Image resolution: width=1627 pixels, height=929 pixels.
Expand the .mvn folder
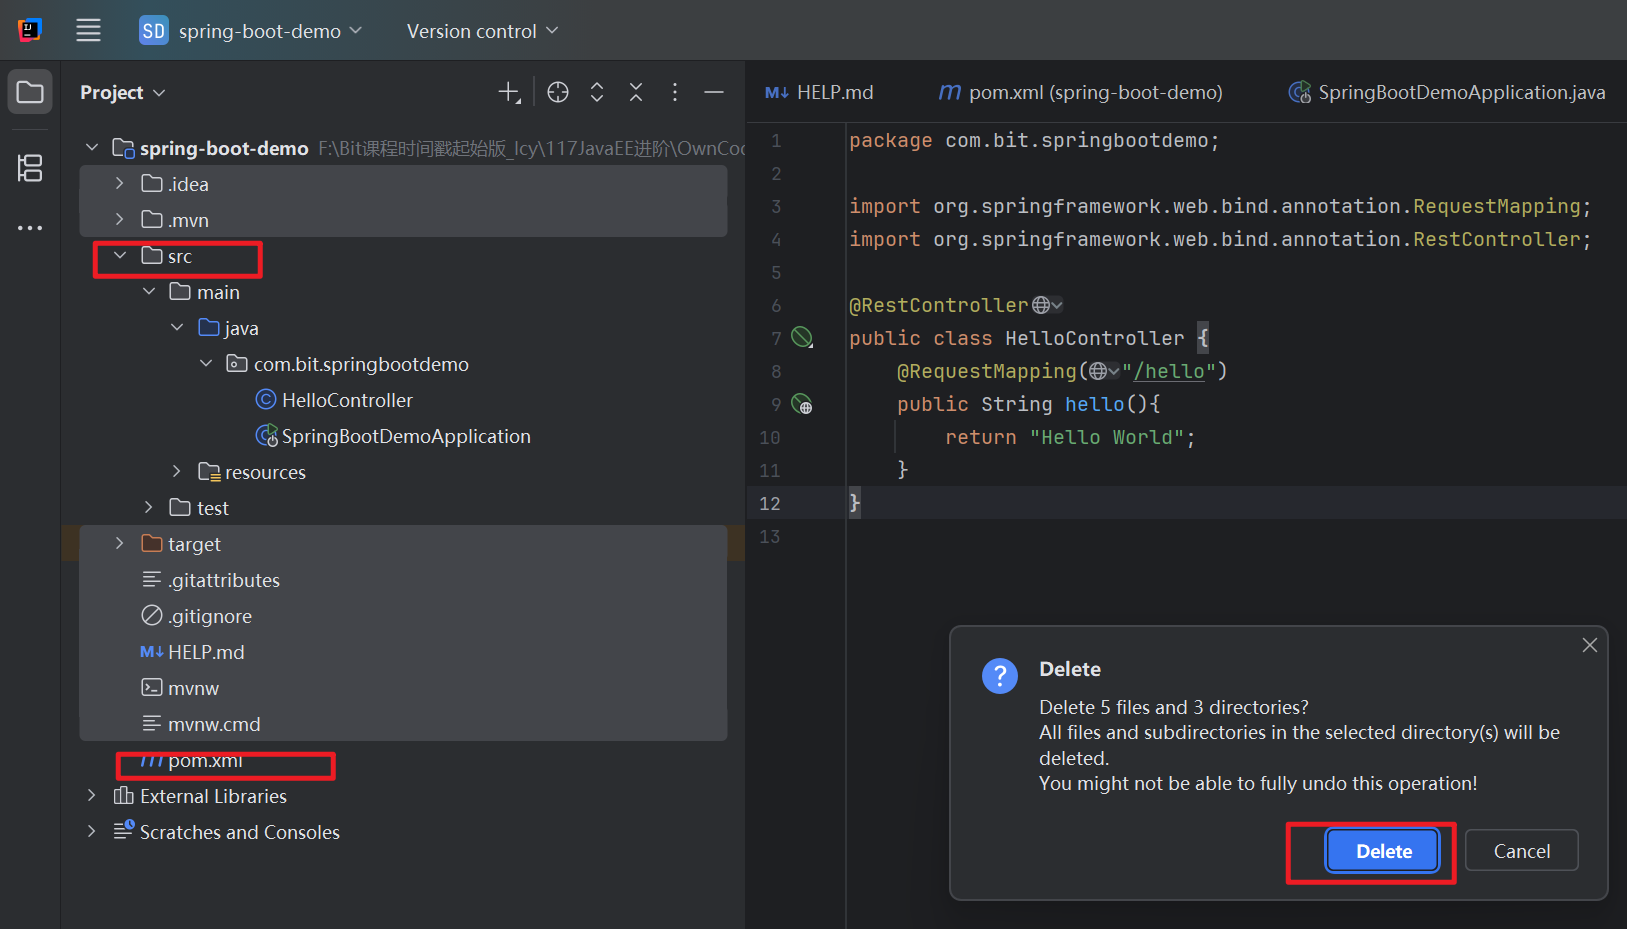(120, 220)
